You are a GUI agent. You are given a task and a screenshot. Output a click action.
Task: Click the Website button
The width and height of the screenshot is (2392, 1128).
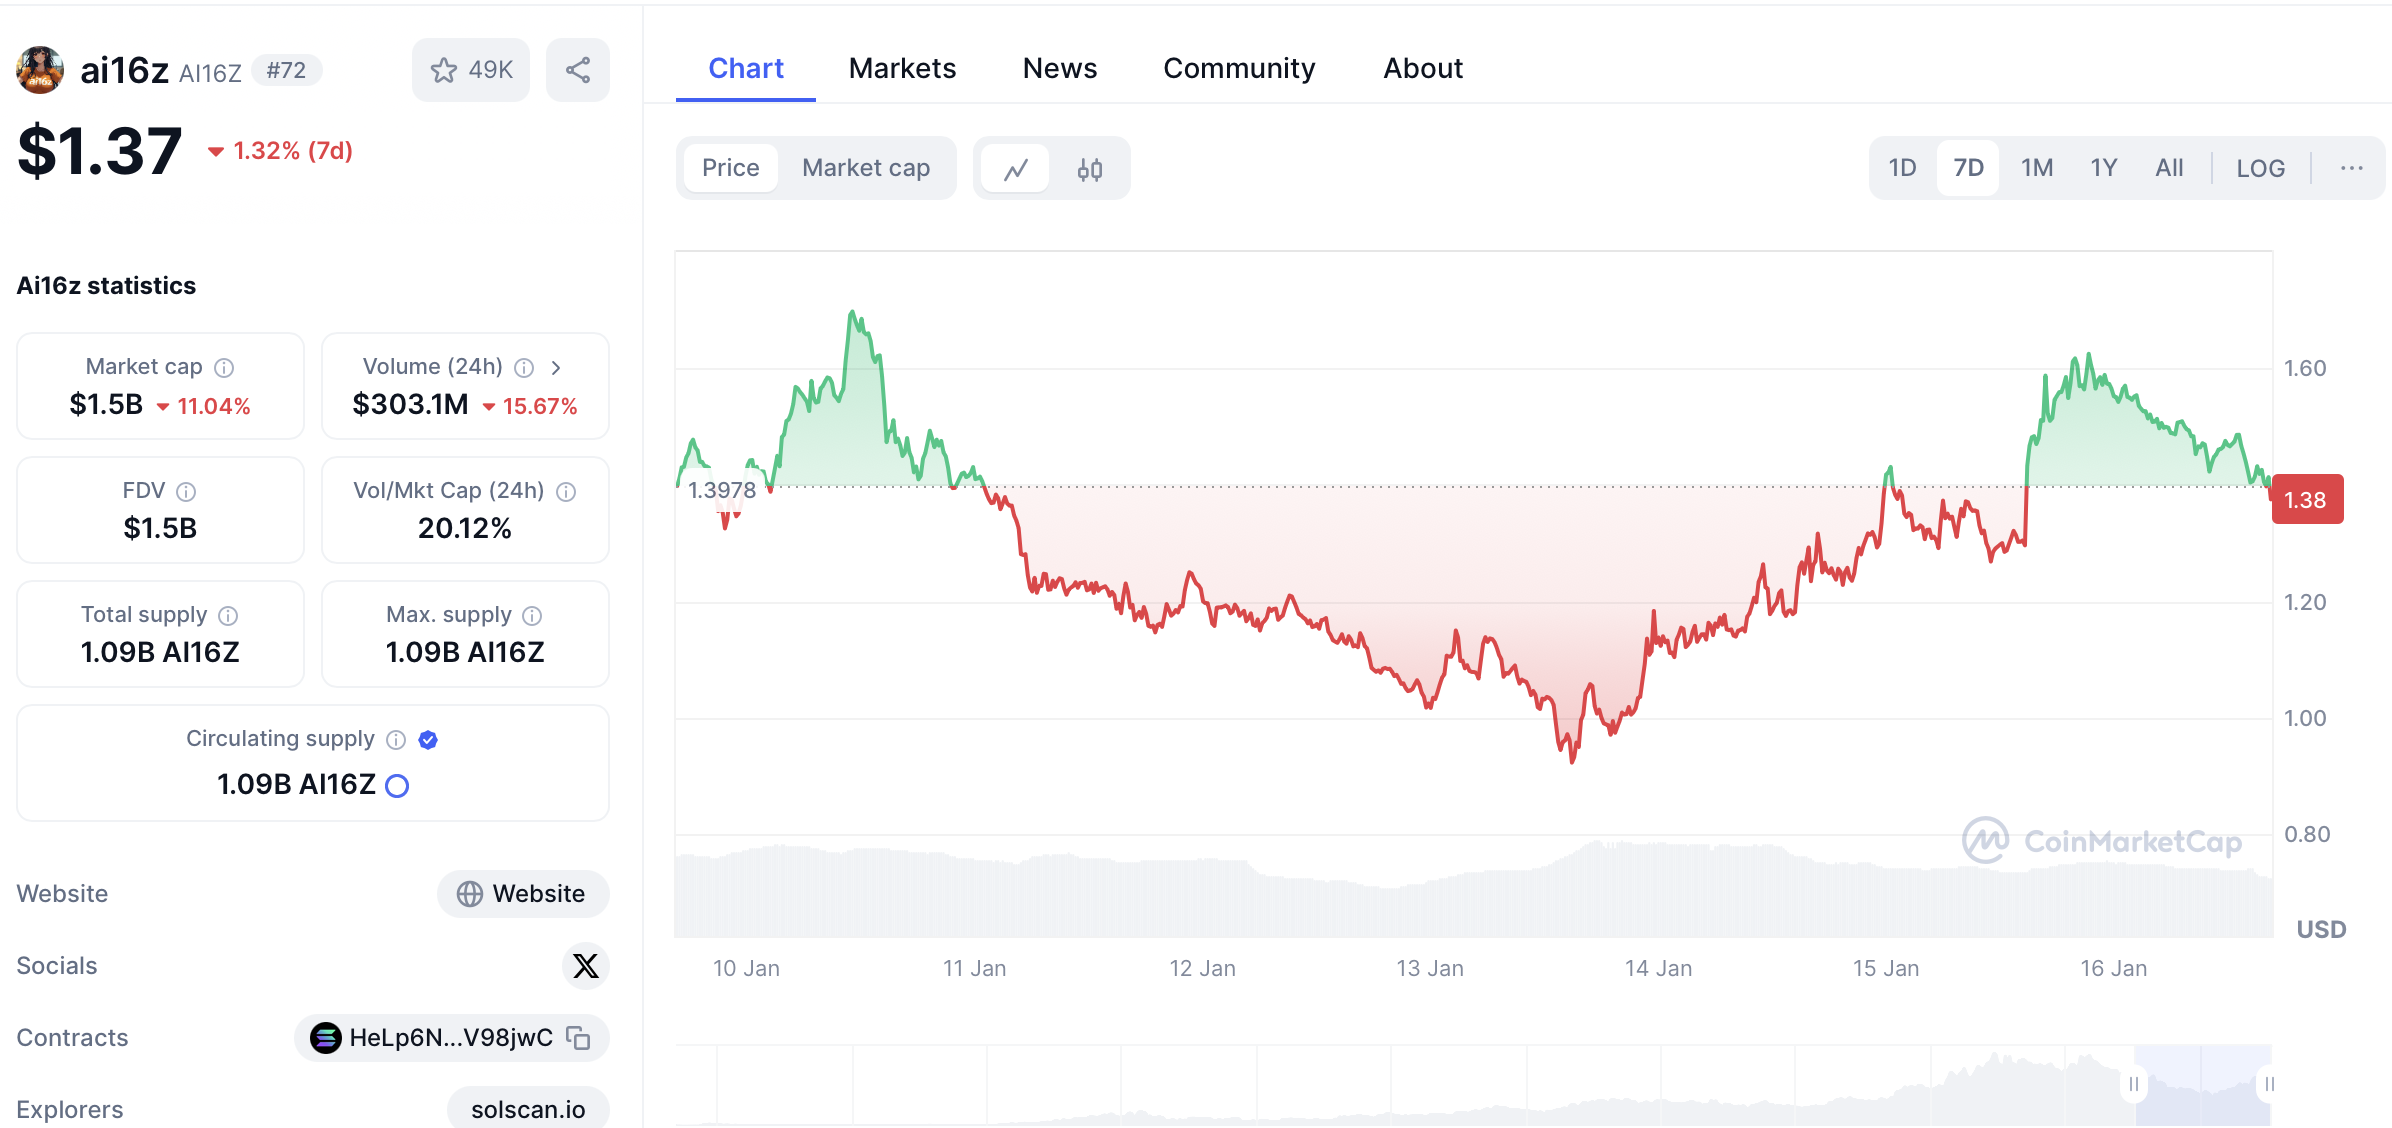(522, 894)
